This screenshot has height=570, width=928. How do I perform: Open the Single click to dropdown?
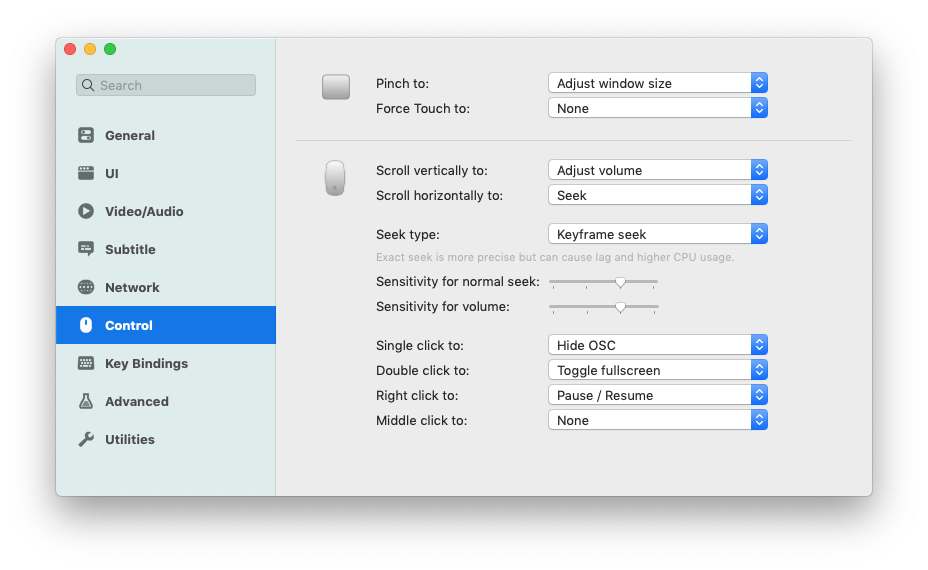(x=658, y=344)
